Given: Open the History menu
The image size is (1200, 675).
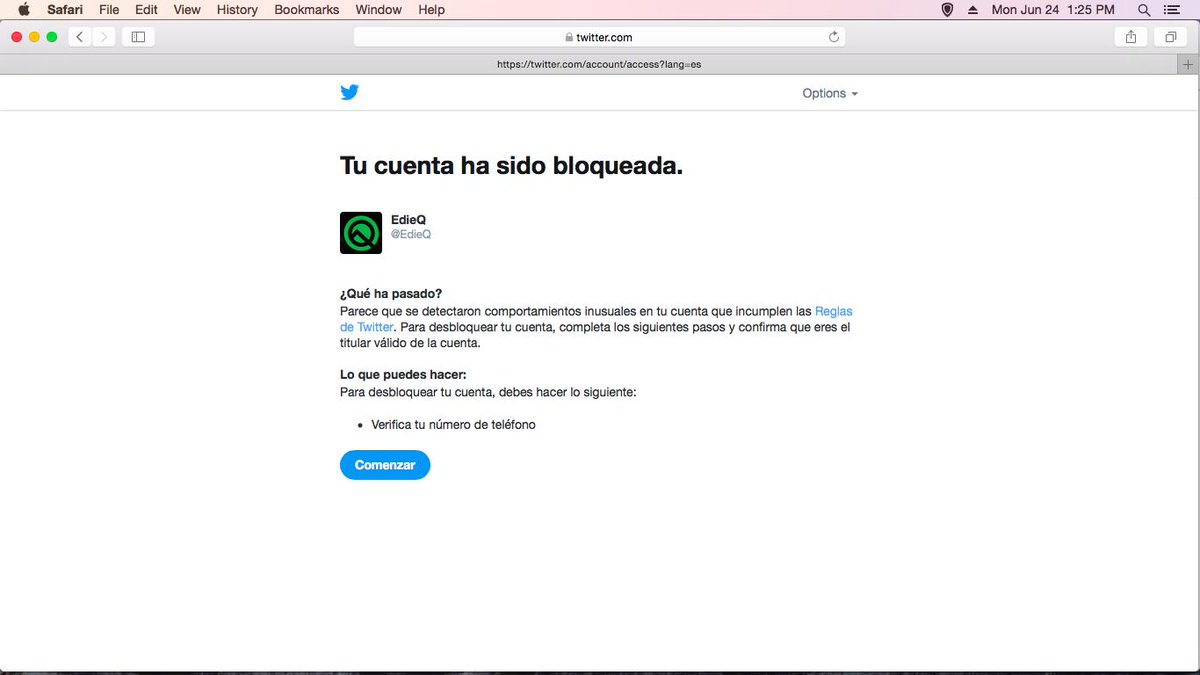Looking at the screenshot, I should (x=237, y=10).
